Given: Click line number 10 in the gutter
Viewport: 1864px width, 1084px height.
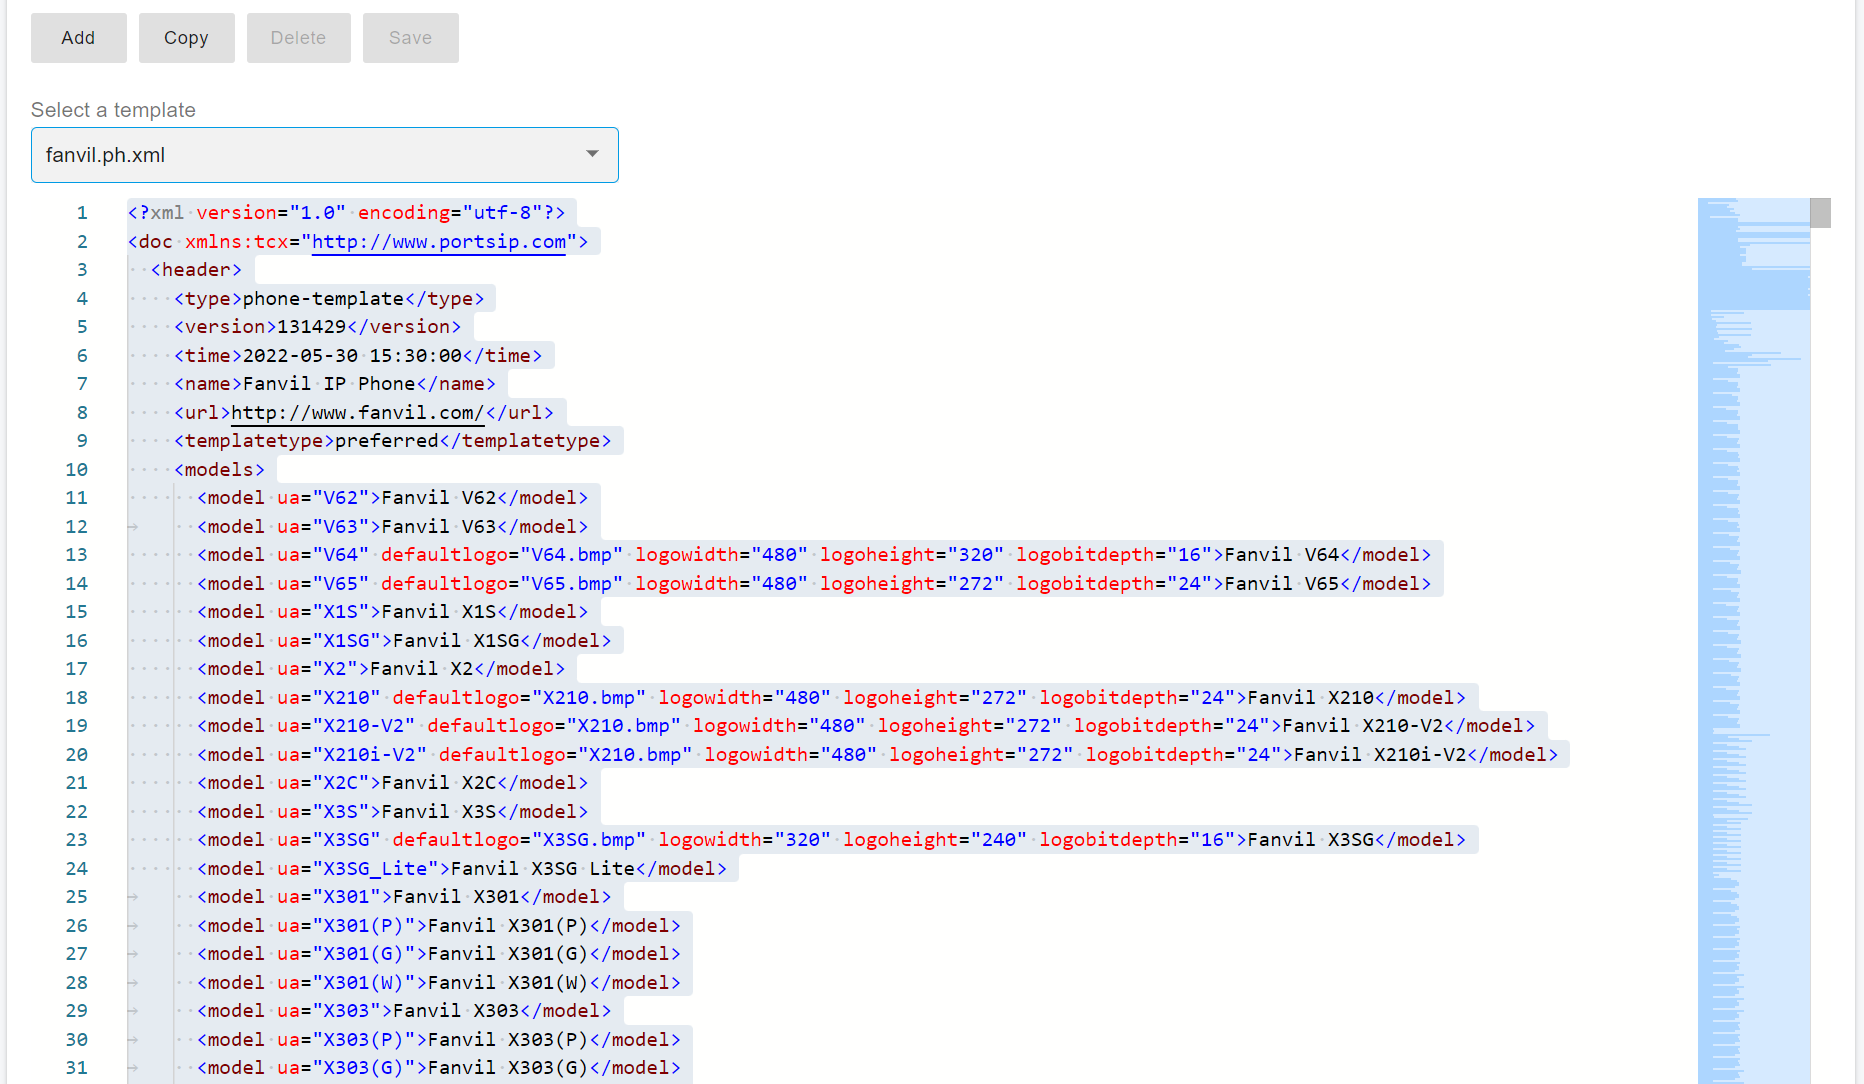Looking at the screenshot, I should coord(77,470).
